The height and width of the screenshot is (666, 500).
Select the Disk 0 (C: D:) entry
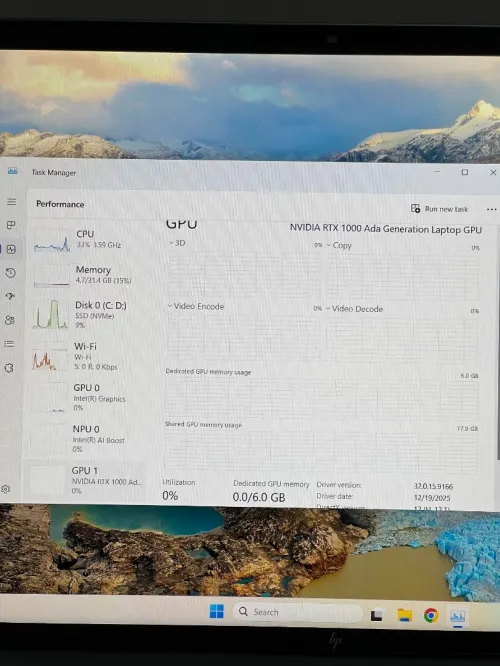87,315
